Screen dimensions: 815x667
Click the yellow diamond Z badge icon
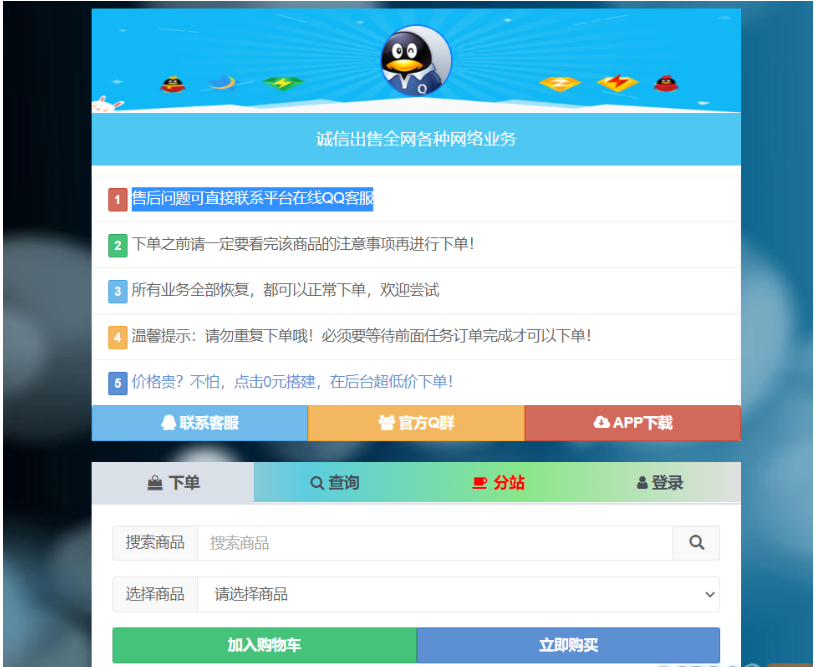[559, 83]
